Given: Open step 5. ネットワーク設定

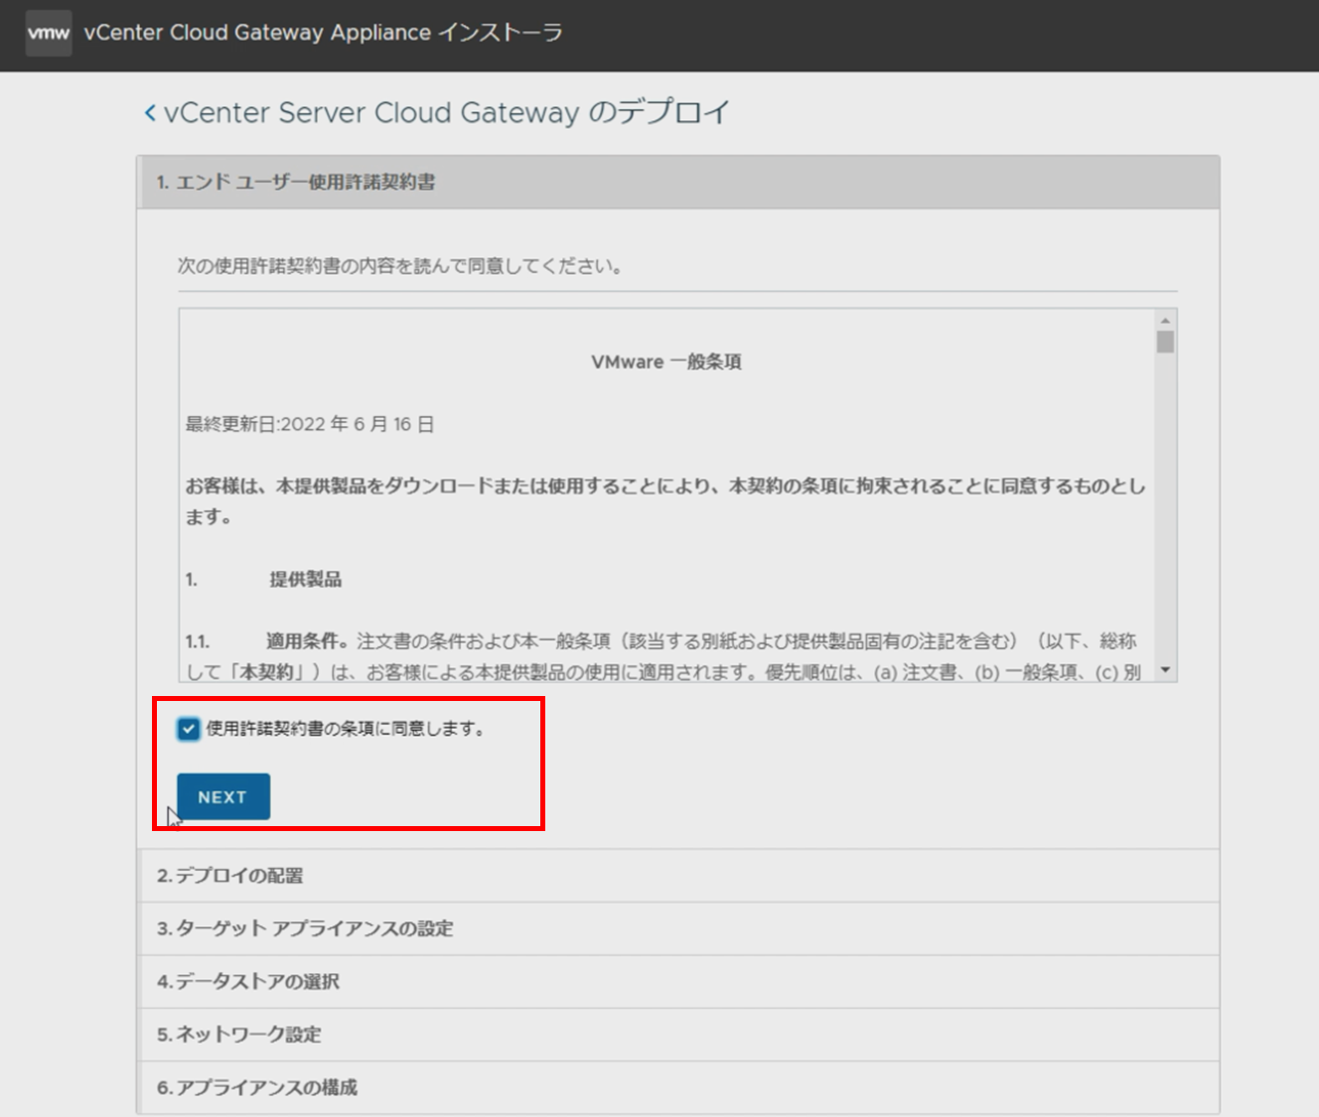Looking at the screenshot, I should tap(678, 1035).
